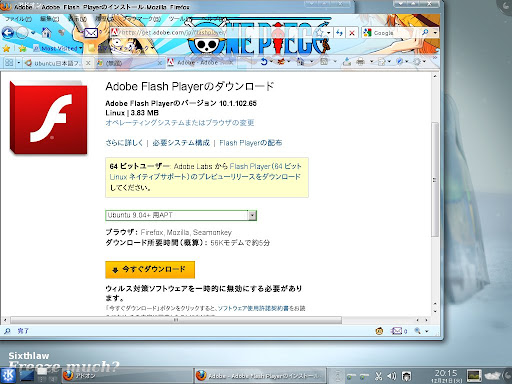This screenshot has height=384, width=512.
Task: Click the scissors Klipper tray icon
Action: point(378,376)
